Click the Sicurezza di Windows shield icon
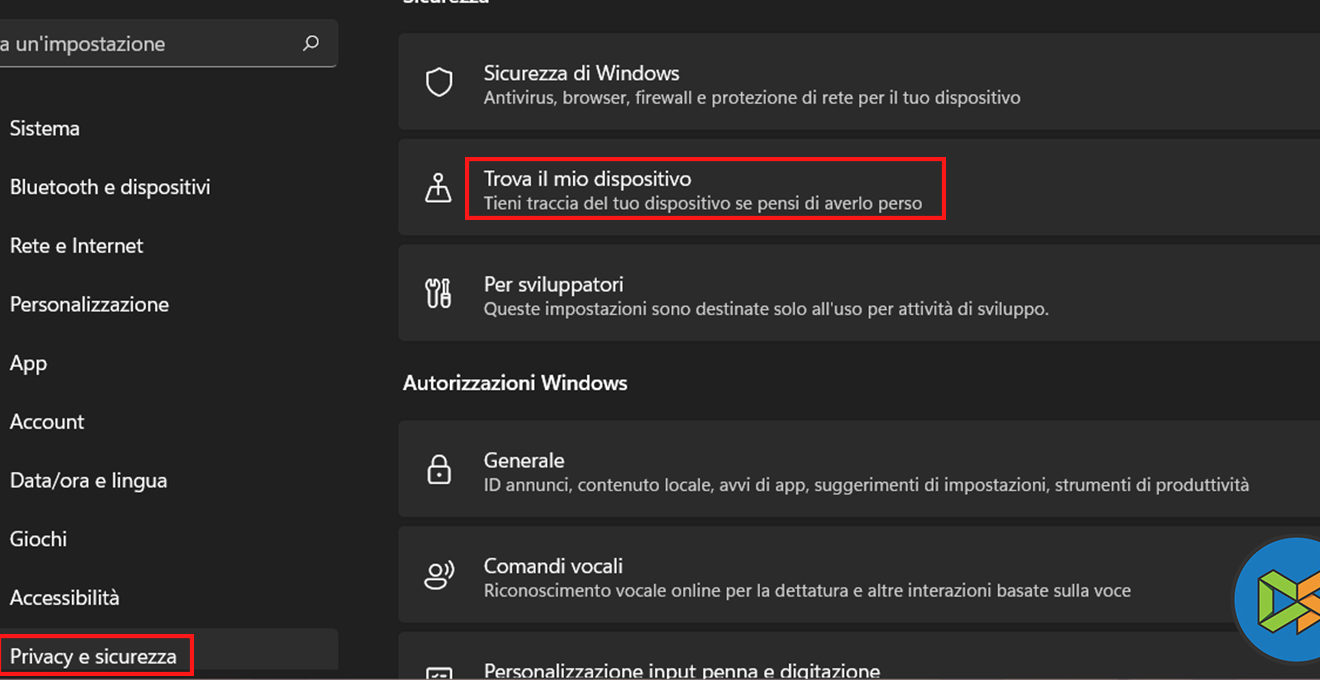The height and width of the screenshot is (680, 1320). coord(439,82)
